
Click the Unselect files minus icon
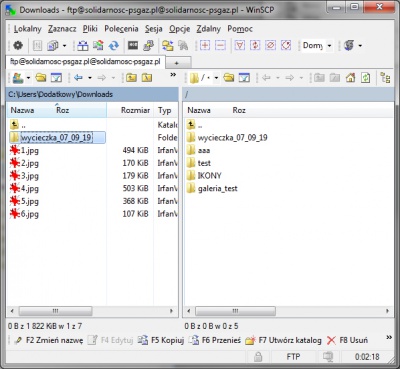coord(220,45)
